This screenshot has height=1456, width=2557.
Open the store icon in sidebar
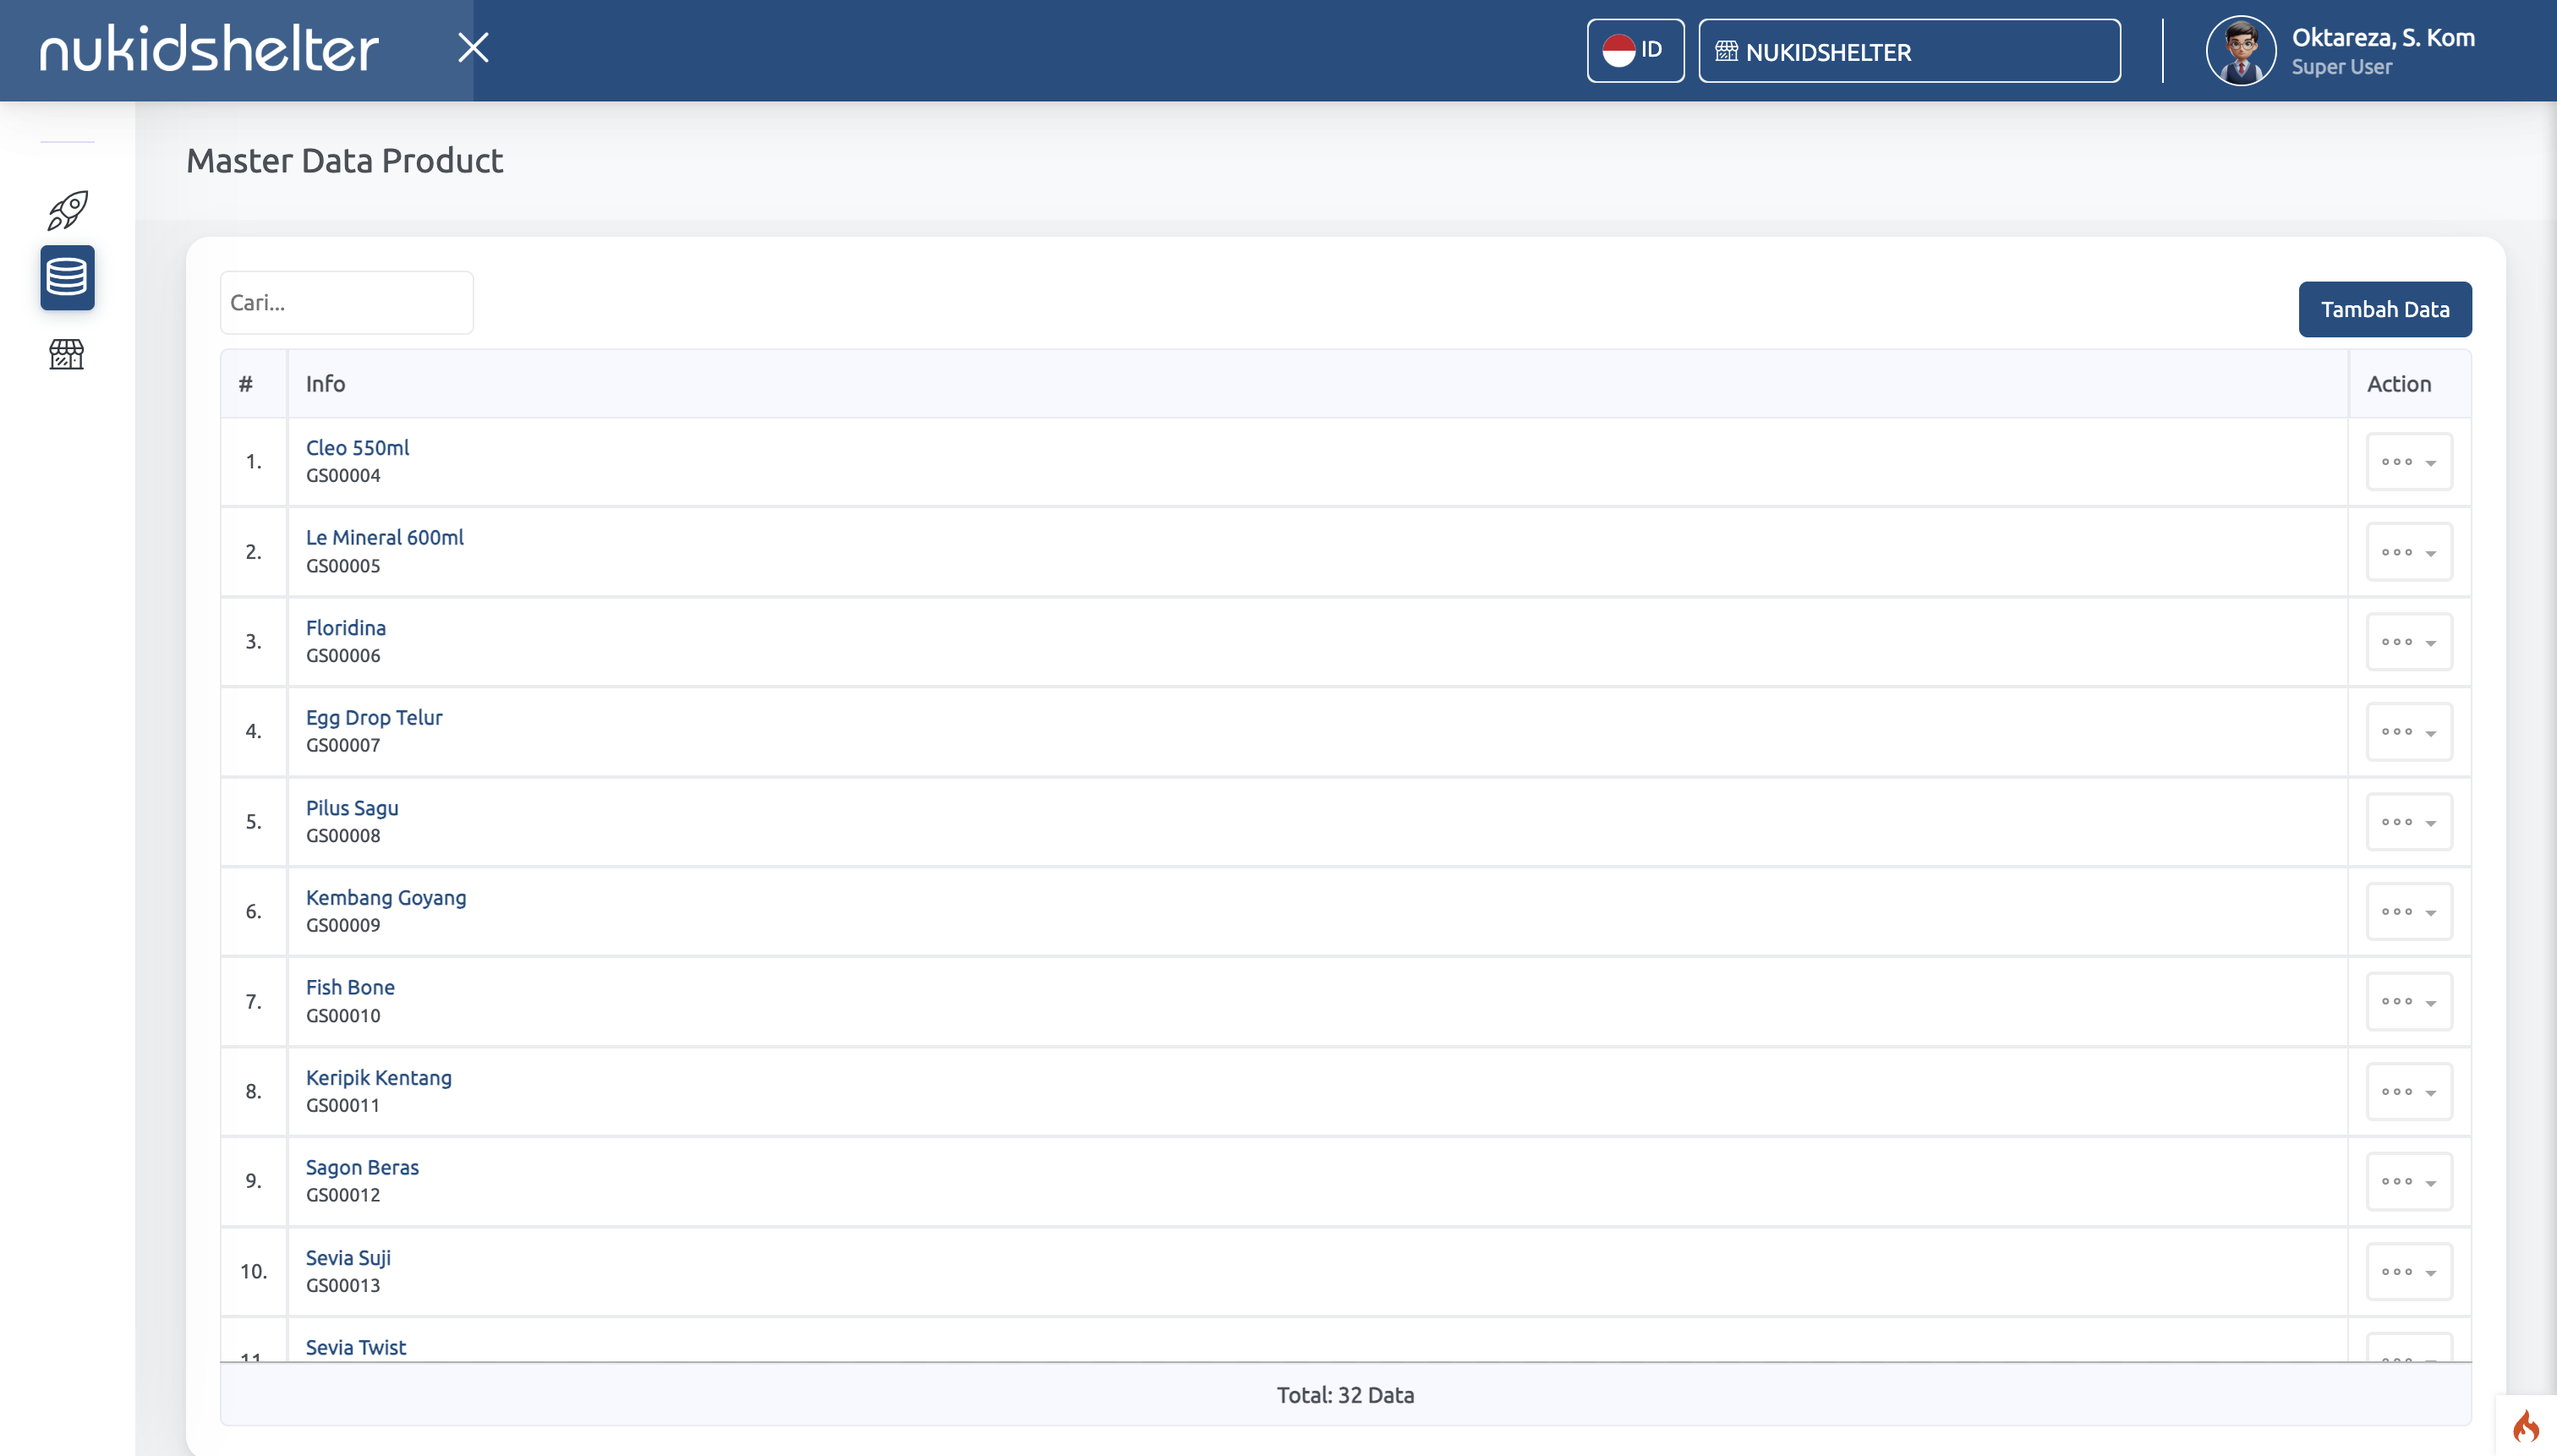pyautogui.click(x=67, y=354)
